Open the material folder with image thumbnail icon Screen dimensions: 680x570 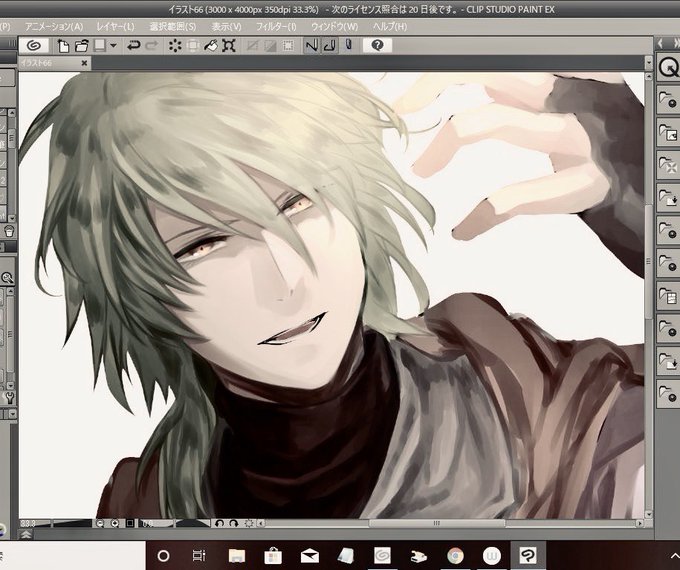[x=669, y=133]
